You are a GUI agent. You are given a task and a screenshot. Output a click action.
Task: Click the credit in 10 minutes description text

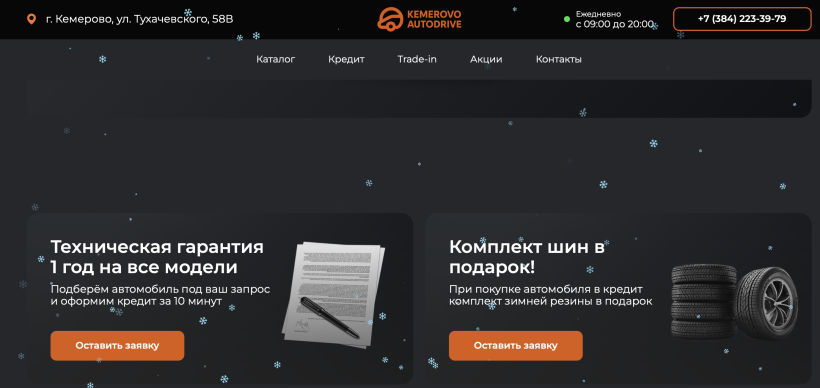pos(161,295)
